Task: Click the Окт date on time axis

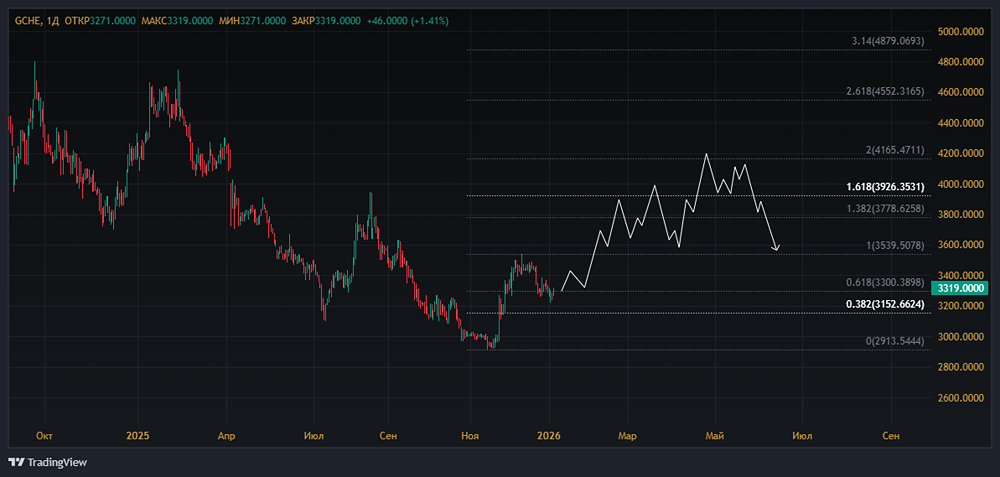Action: tap(44, 436)
